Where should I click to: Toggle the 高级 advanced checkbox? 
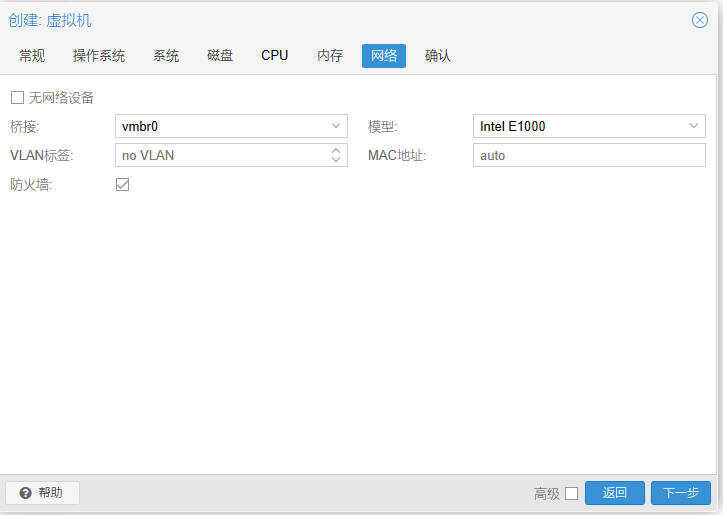tap(571, 493)
